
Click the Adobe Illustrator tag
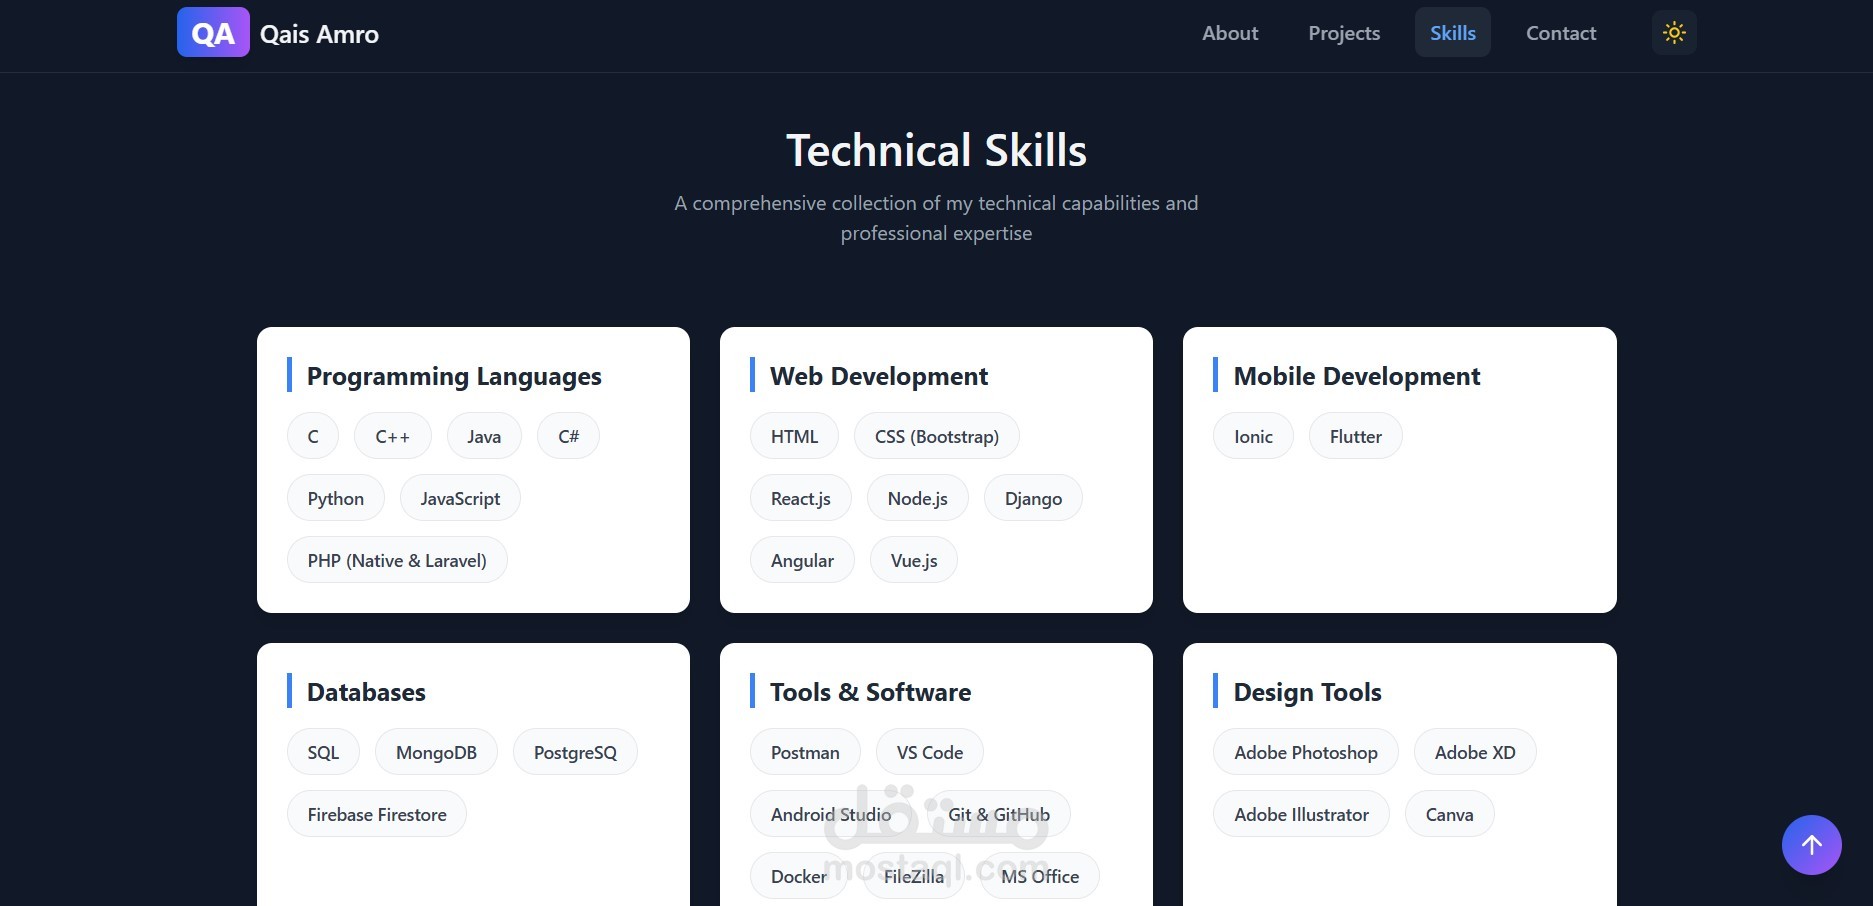pyautogui.click(x=1301, y=814)
